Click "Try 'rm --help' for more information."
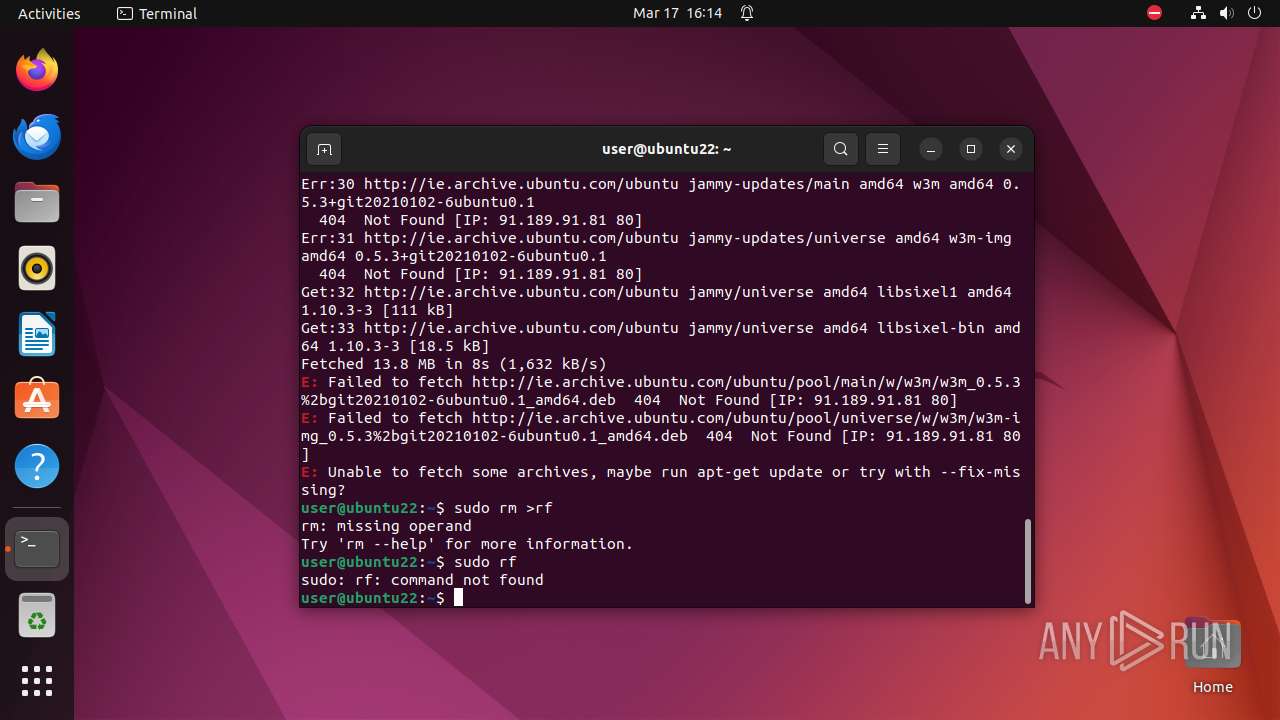The width and height of the screenshot is (1280, 720). pyautogui.click(x=467, y=544)
